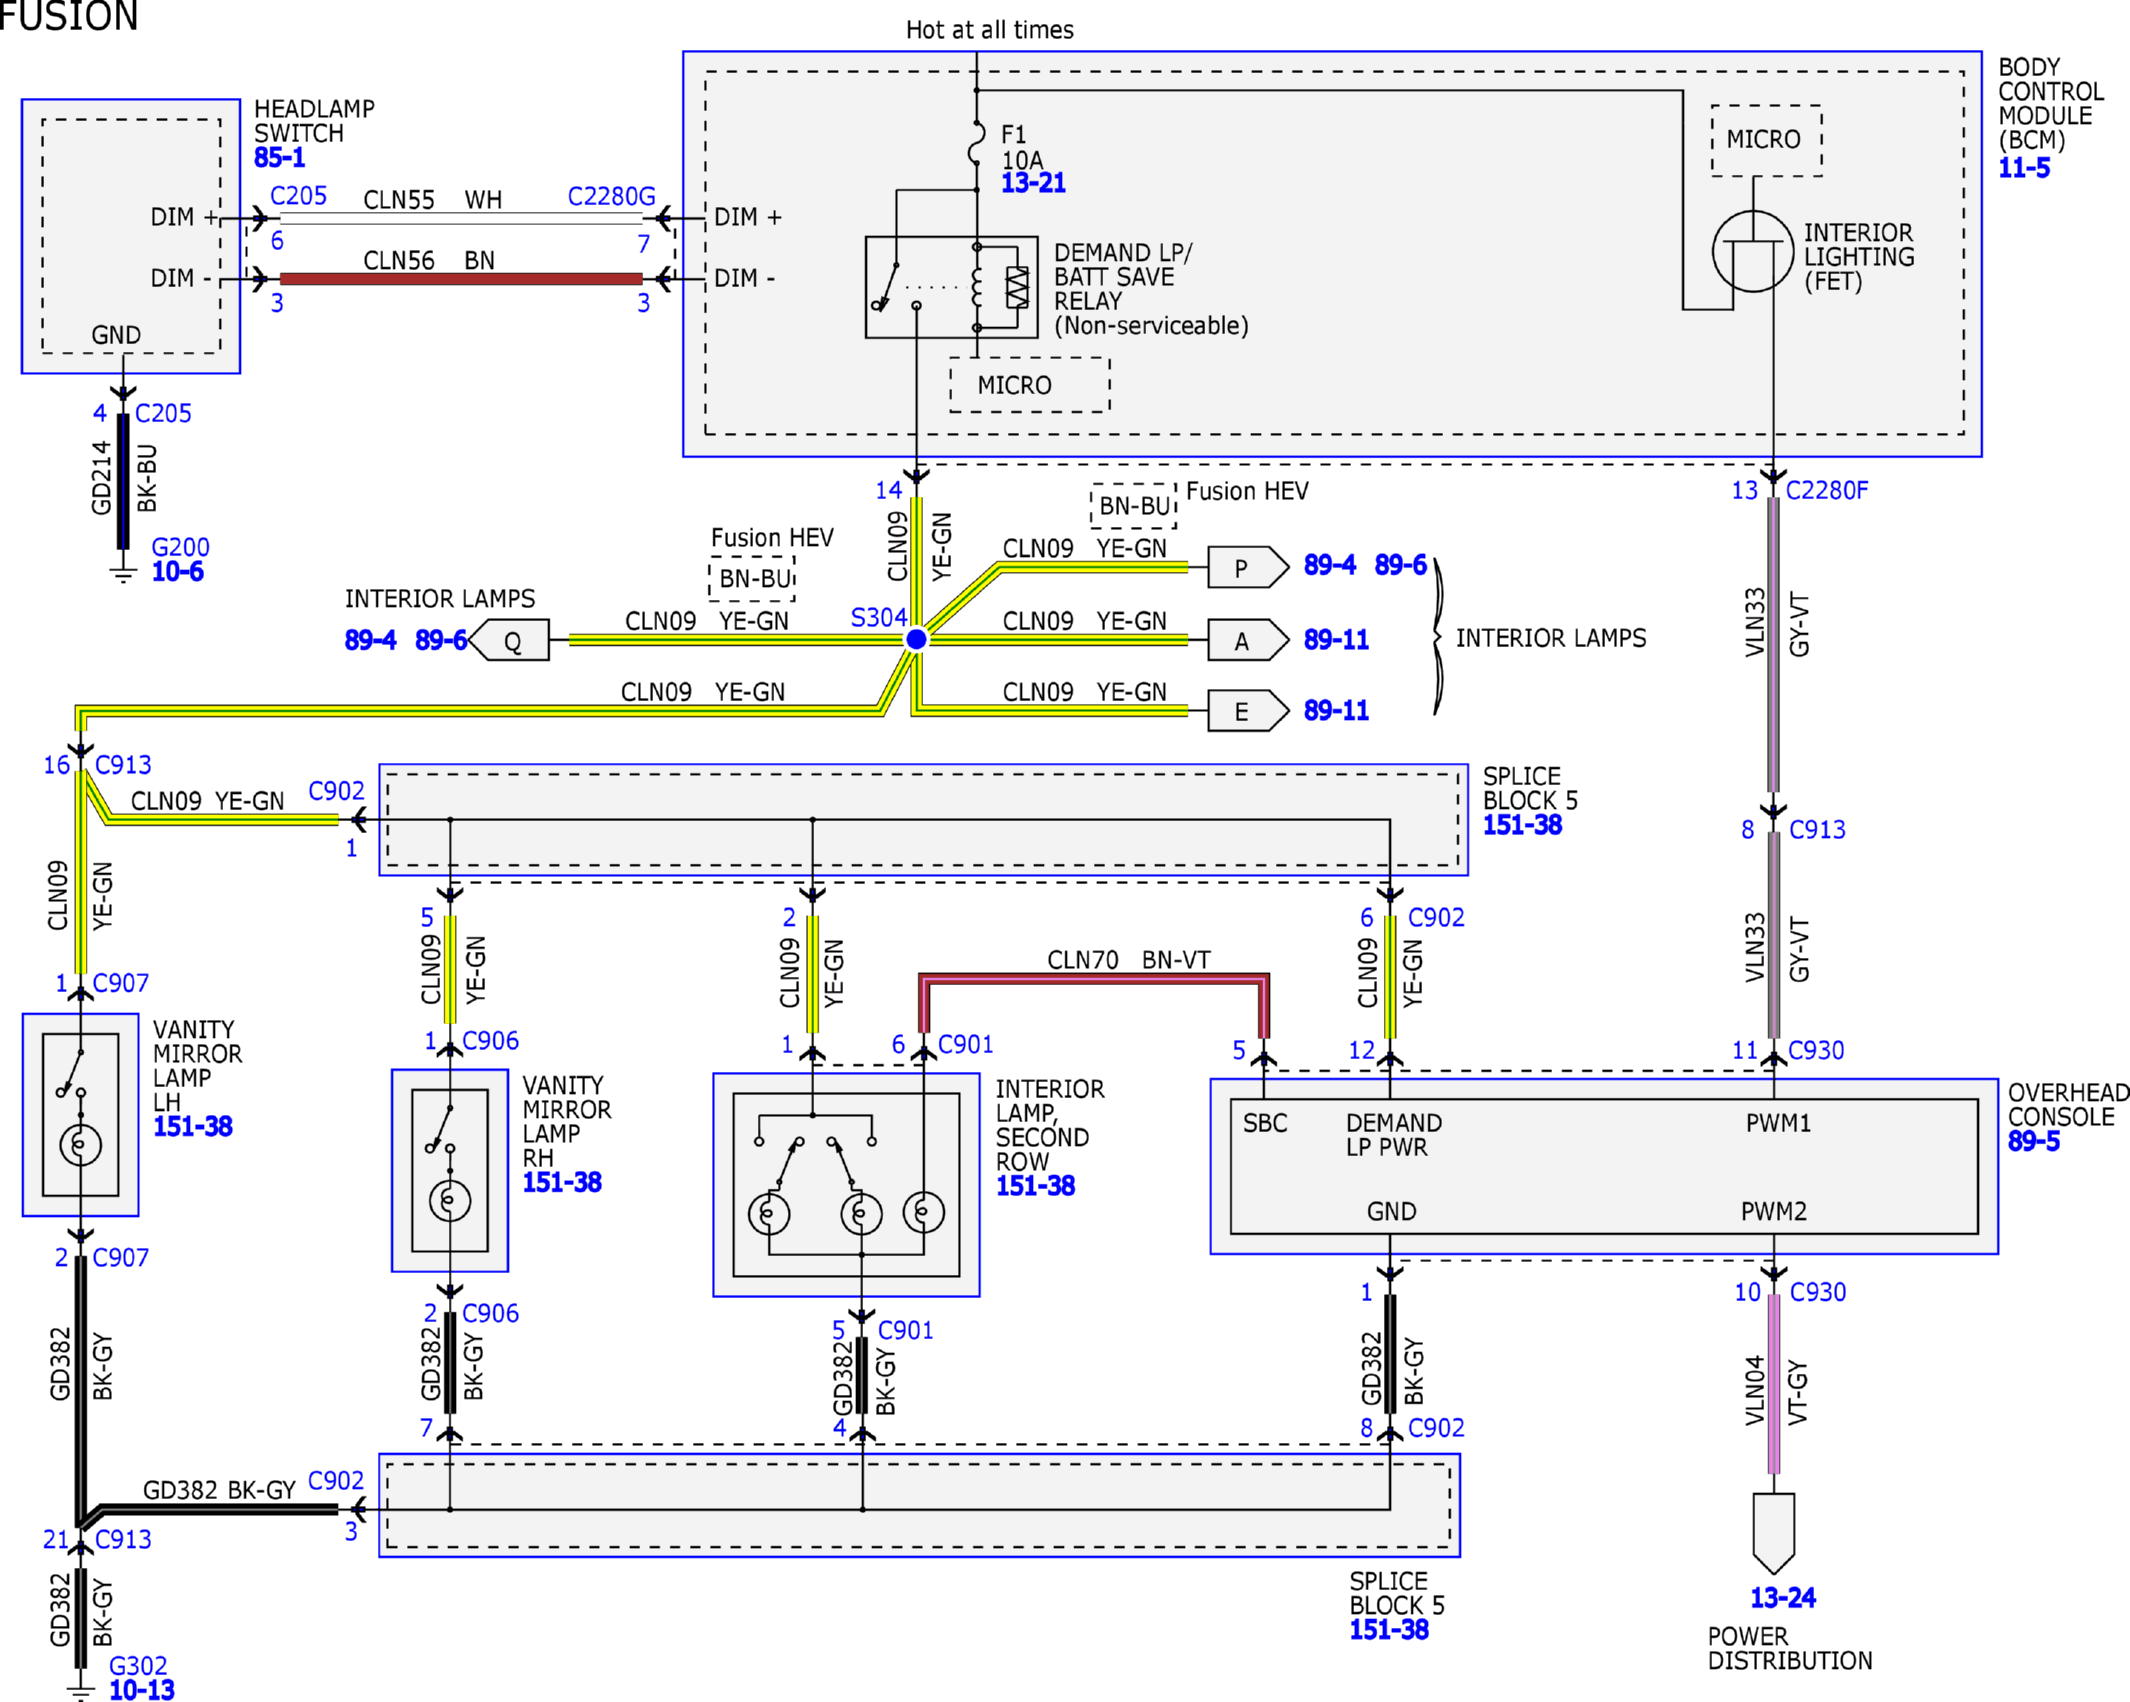The height and width of the screenshot is (1702, 2130).
Task: Follow the 10-13 reference beside G302
Action: (142, 1690)
